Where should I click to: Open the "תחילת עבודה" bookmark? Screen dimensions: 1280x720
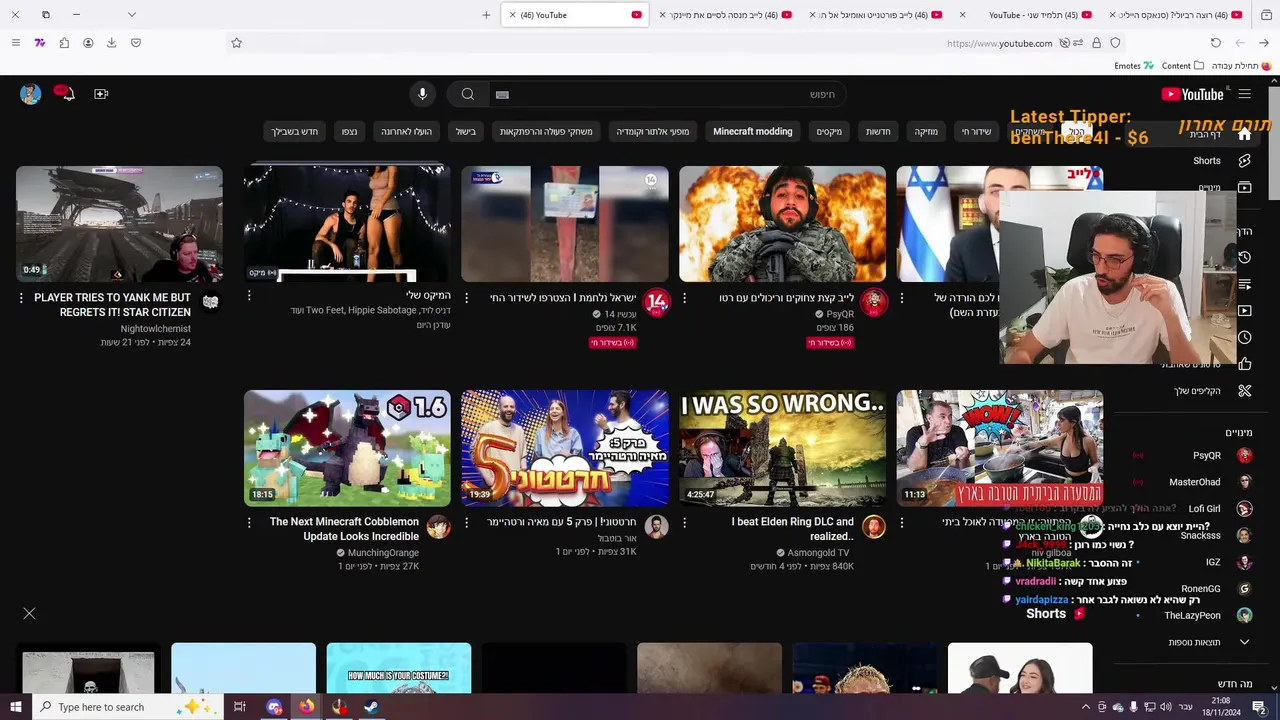1242,66
